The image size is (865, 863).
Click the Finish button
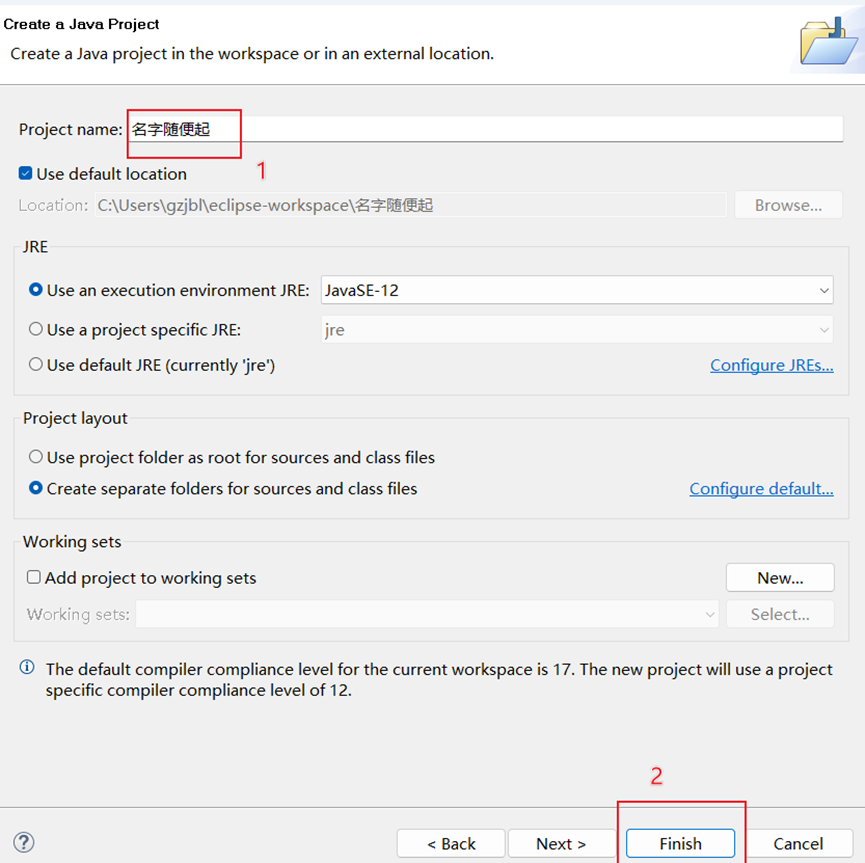680,843
